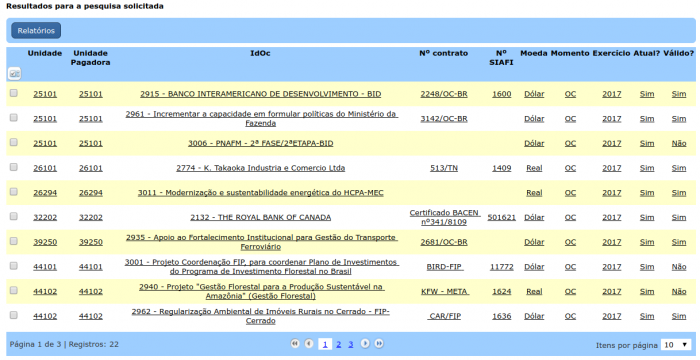Click SIAFI number 1409

click(501, 168)
